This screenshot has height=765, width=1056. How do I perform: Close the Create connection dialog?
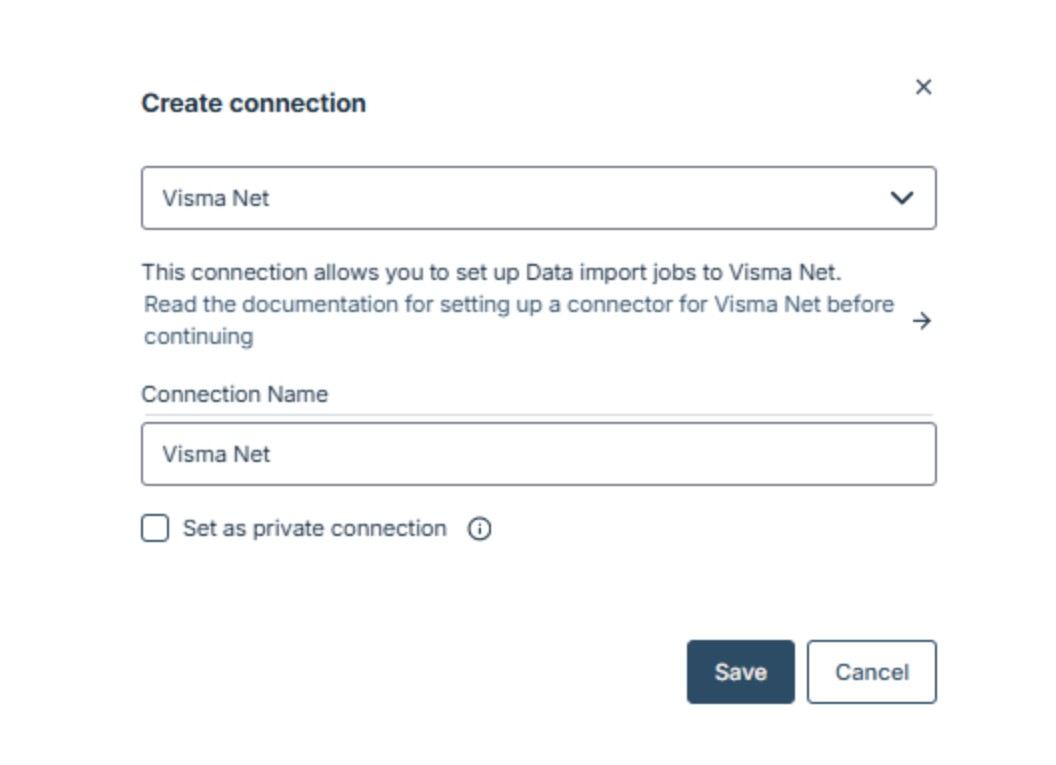tap(923, 87)
